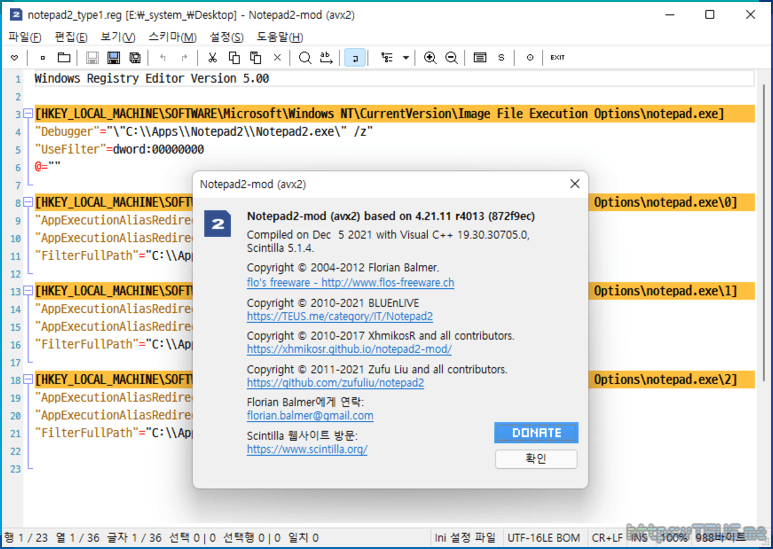Image resolution: width=773 pixels, height=549 pixels.
Task: Open the xhmikosr.github.io notepad2-mod link
Action: point(349,349)
